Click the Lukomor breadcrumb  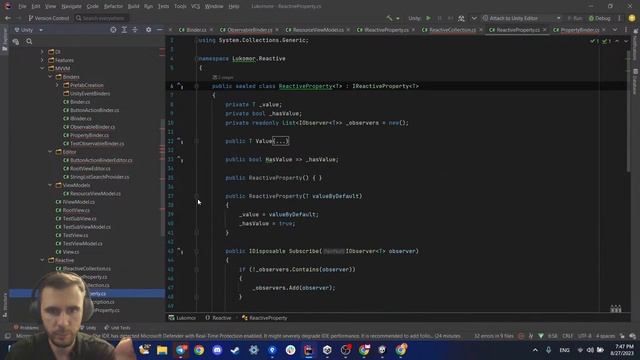[x=182, y=318]
